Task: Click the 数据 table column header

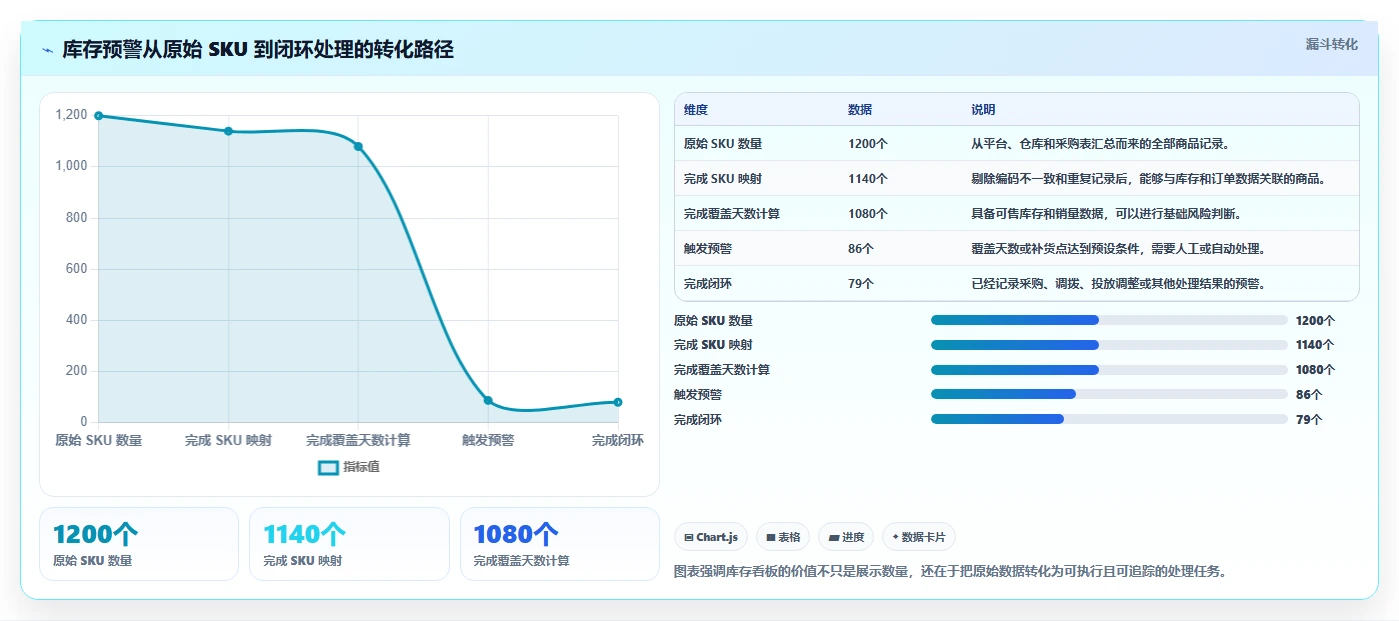Action: (x=860, y=110)
